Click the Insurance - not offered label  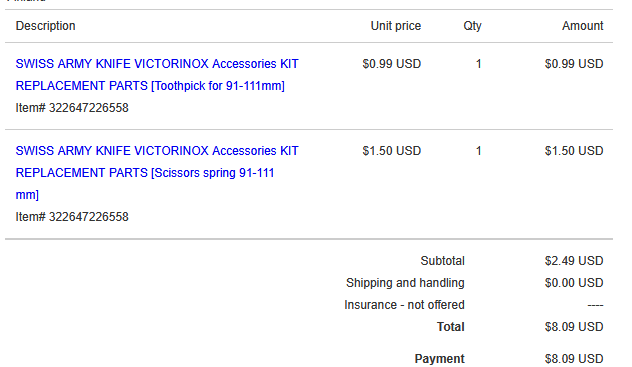(404, 305)
